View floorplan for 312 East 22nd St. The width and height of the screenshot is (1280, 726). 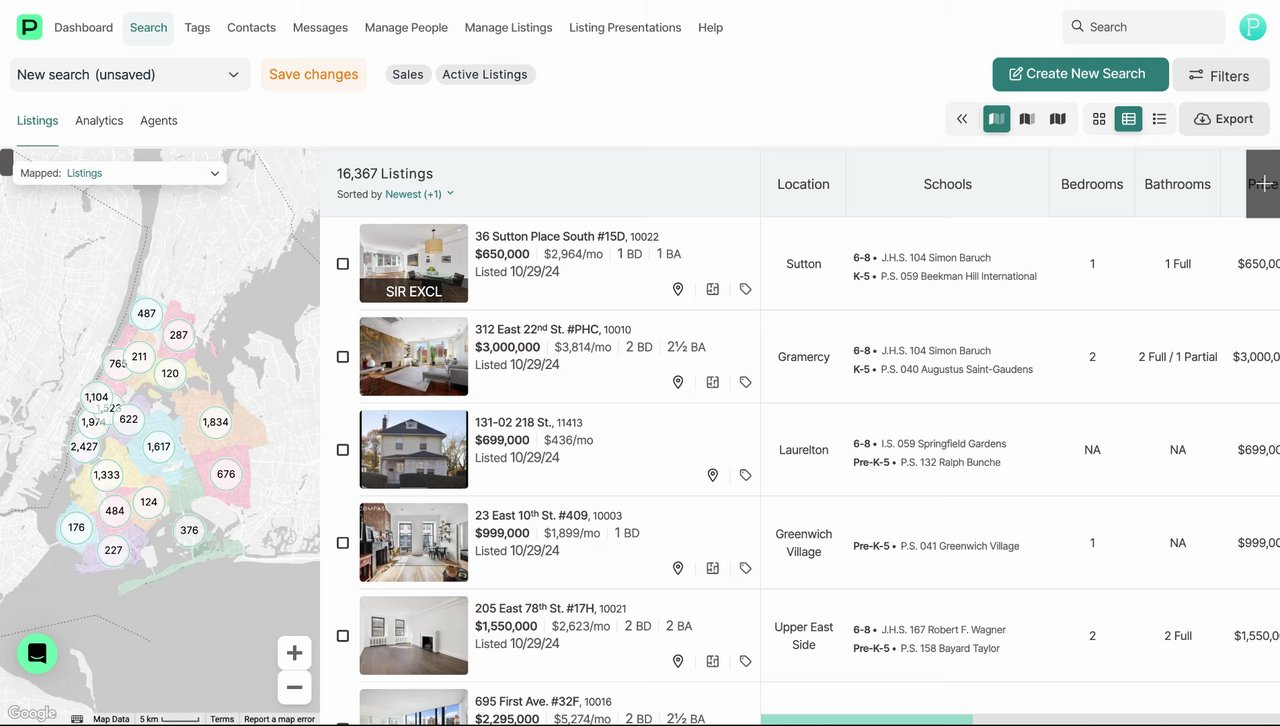[713, 382]
